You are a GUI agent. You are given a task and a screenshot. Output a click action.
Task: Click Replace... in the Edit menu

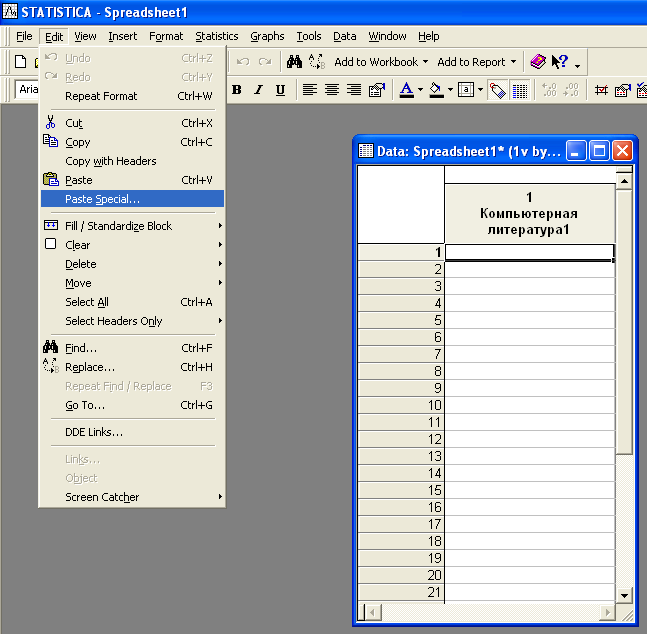pos(132,367)
